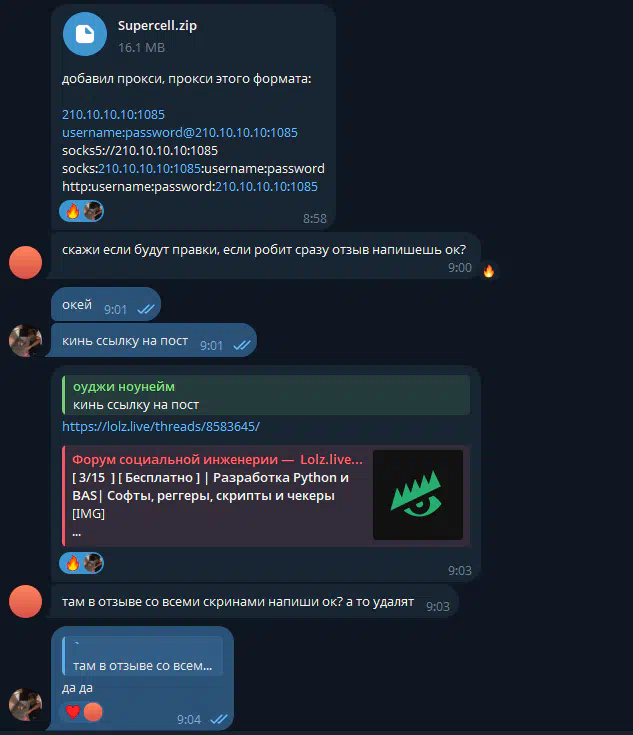Open the lolz.live/threads/8583645 link
This screenshot has height=735, width=633.
tap(161, 427)
